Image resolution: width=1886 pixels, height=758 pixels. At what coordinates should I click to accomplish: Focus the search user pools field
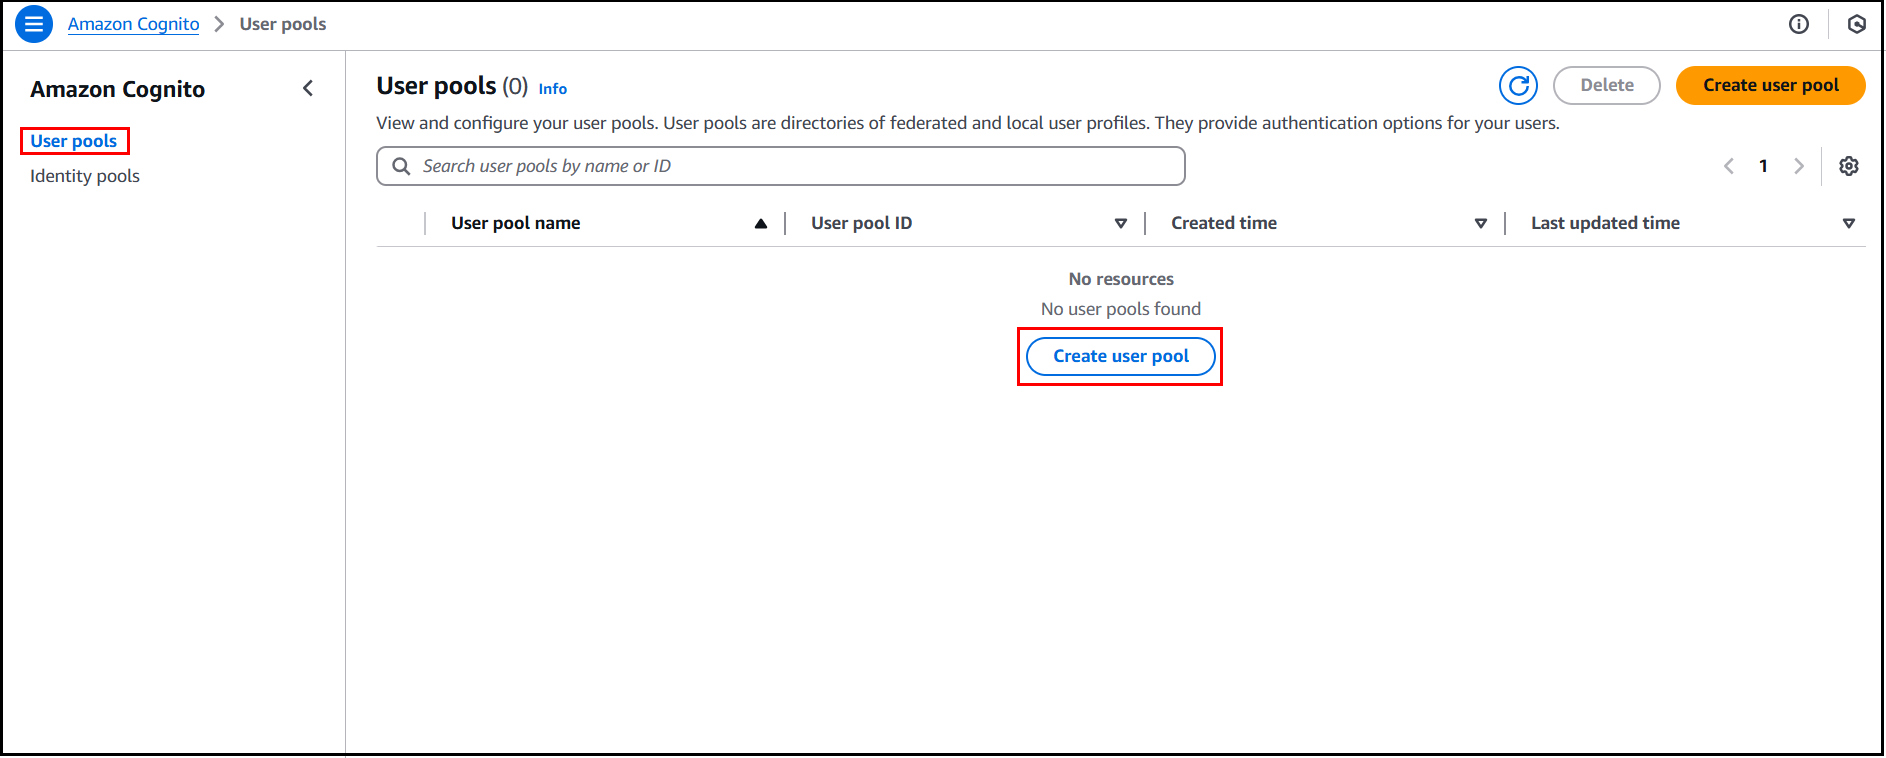click(790, 166)
